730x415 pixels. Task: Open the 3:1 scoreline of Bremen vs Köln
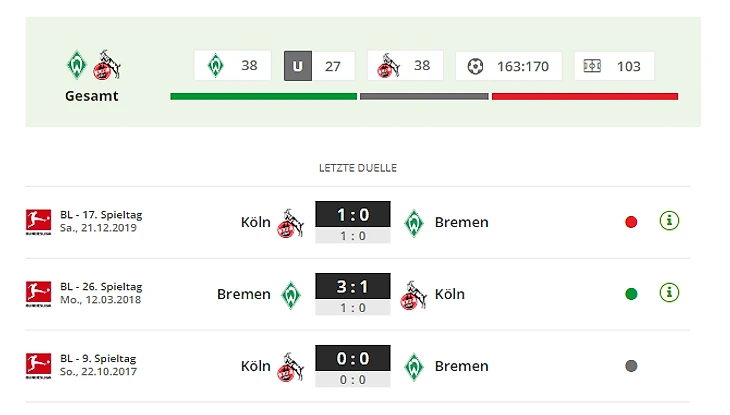click(x=353, y=286)
